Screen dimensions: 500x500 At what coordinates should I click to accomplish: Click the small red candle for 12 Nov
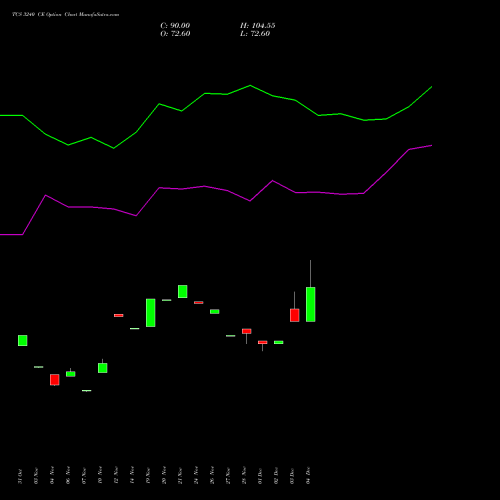coord(119,315)
